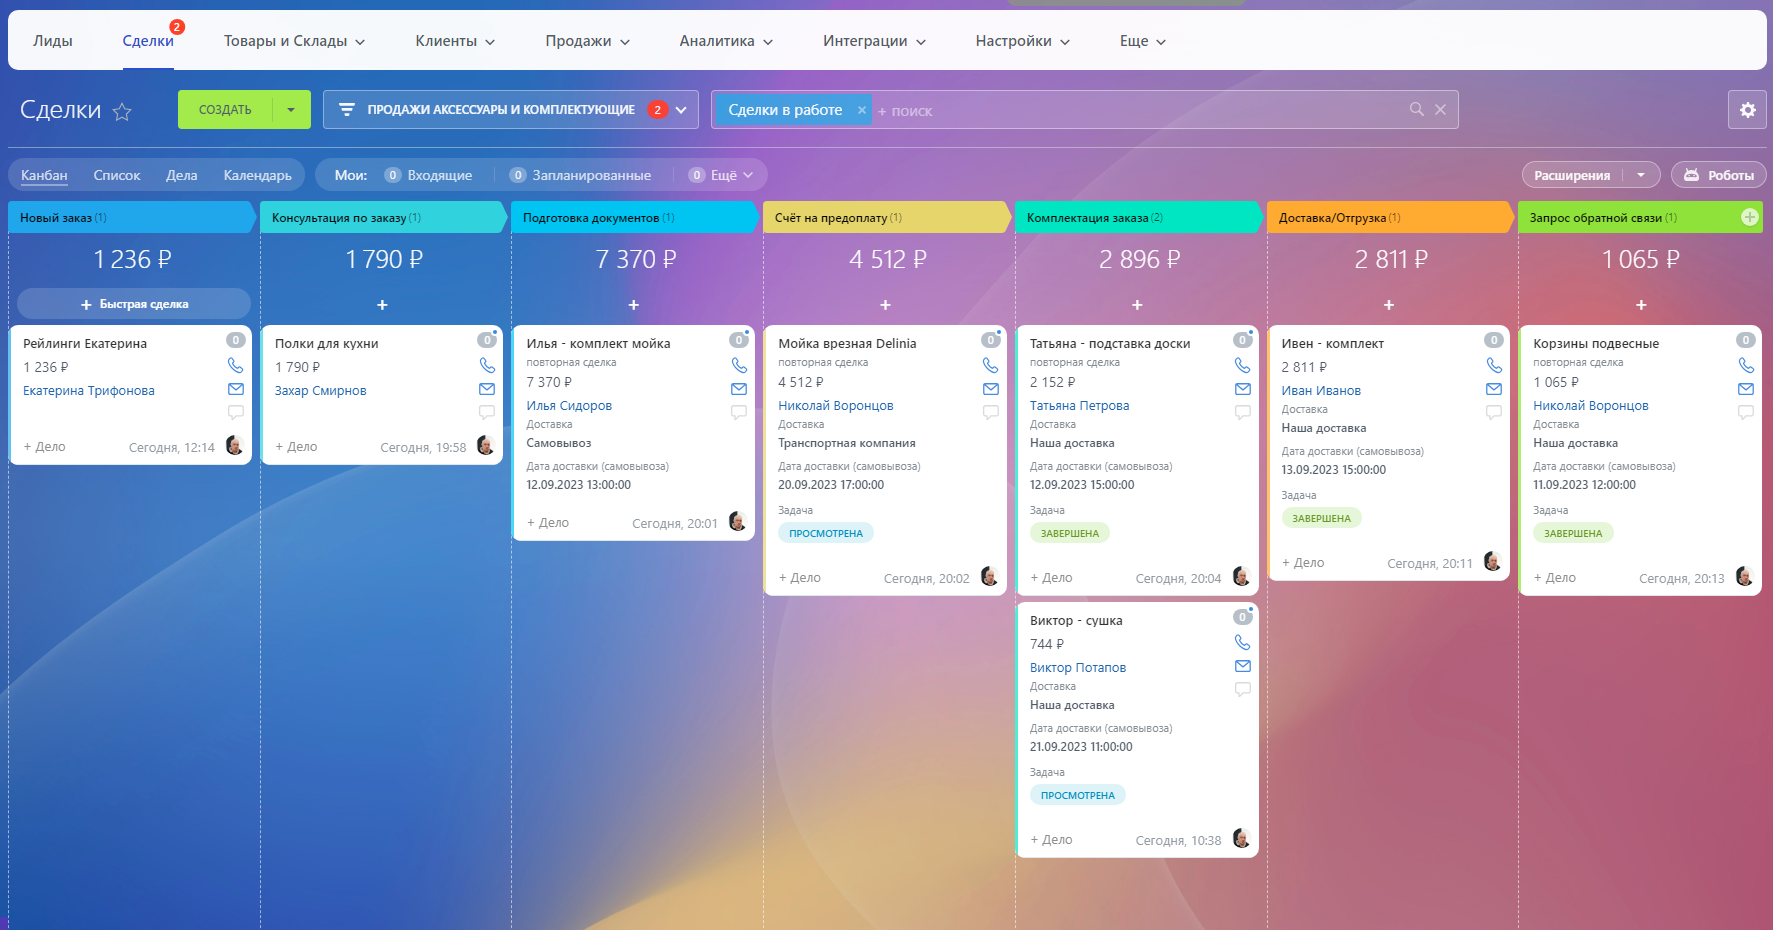Add a deal in Доставка/Отгрузка column
Screen dimensions: 1773x930
[x=1389, y=304]
